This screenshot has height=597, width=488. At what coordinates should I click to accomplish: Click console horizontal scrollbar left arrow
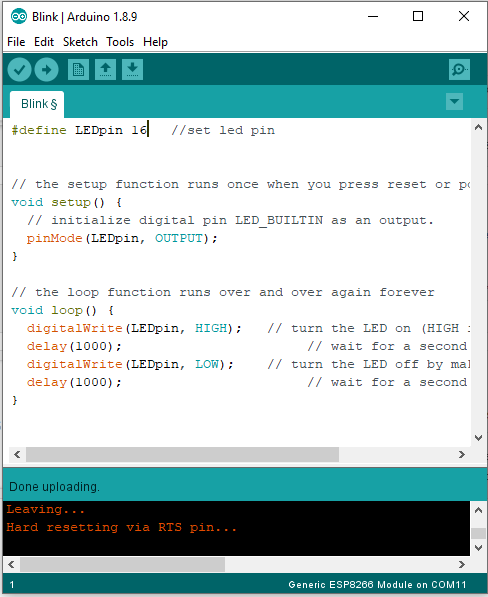click(11, 564)
